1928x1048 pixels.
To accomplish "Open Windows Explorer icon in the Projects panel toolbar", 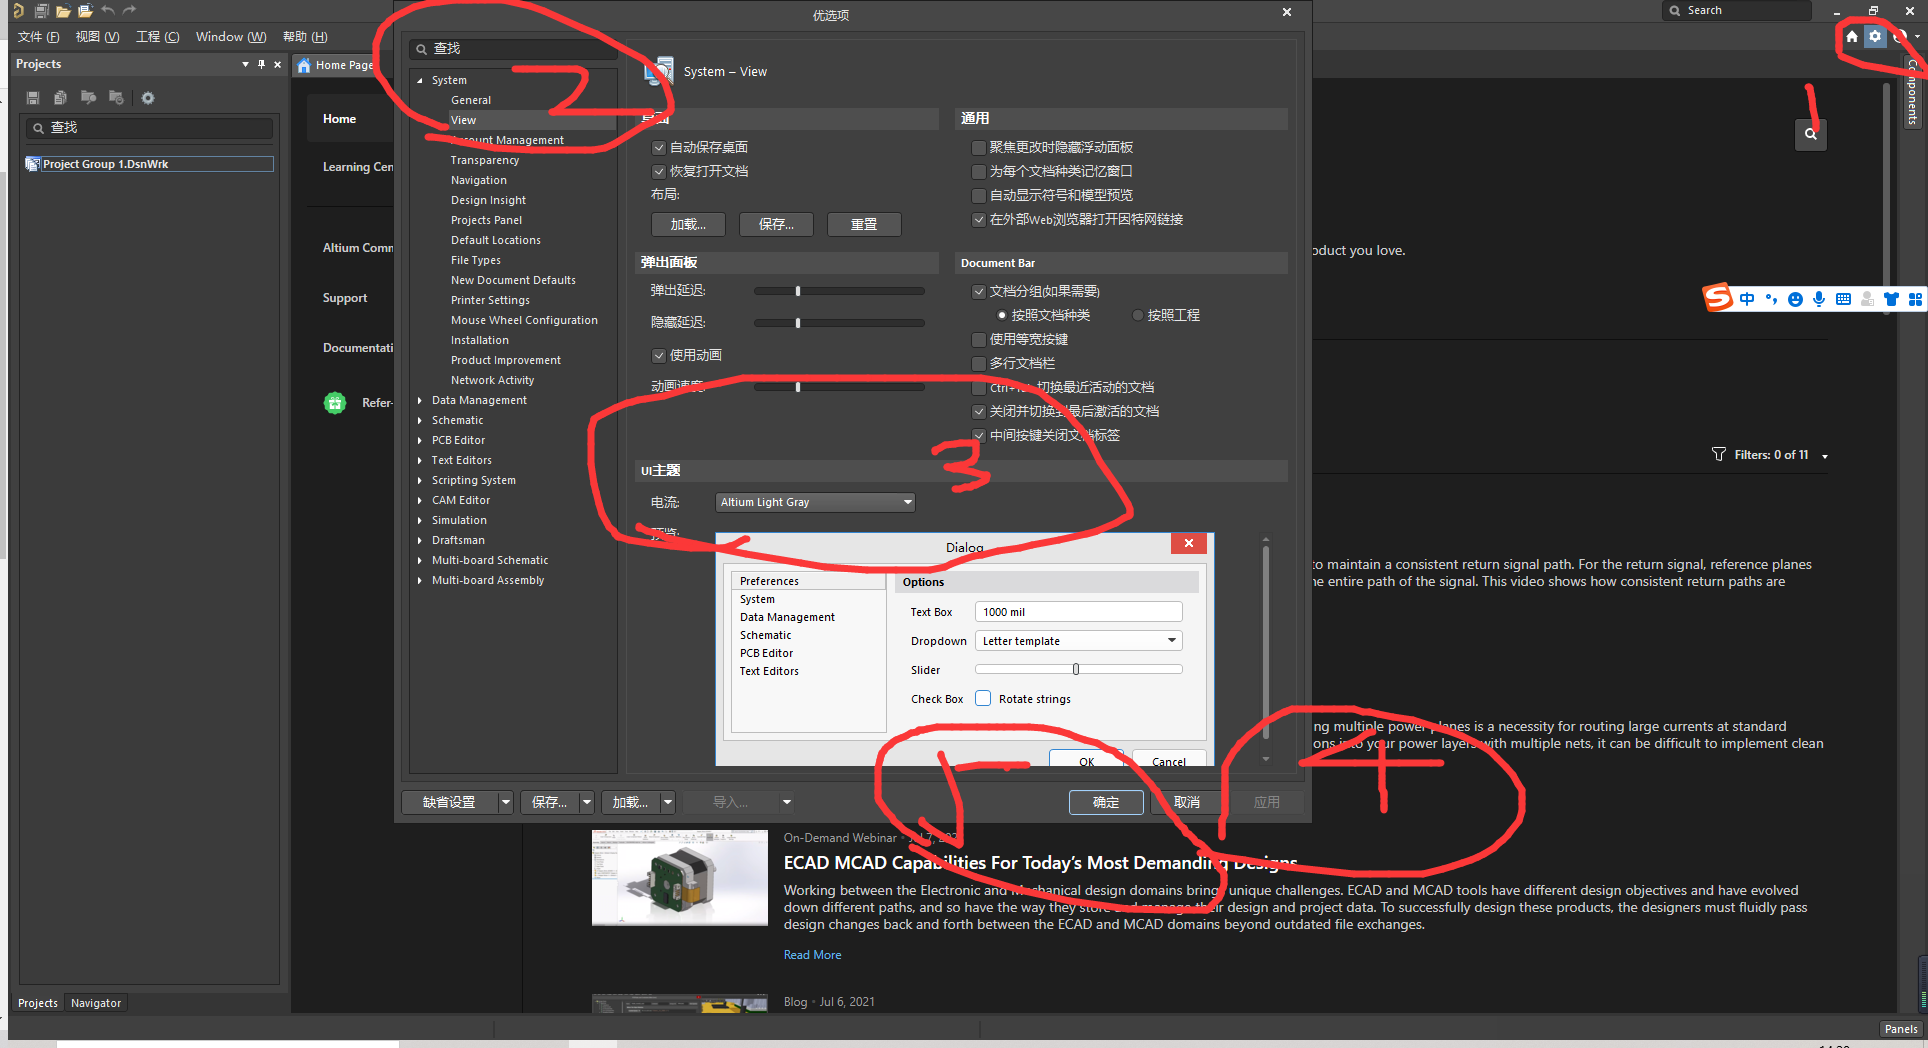I will point(88,97).
